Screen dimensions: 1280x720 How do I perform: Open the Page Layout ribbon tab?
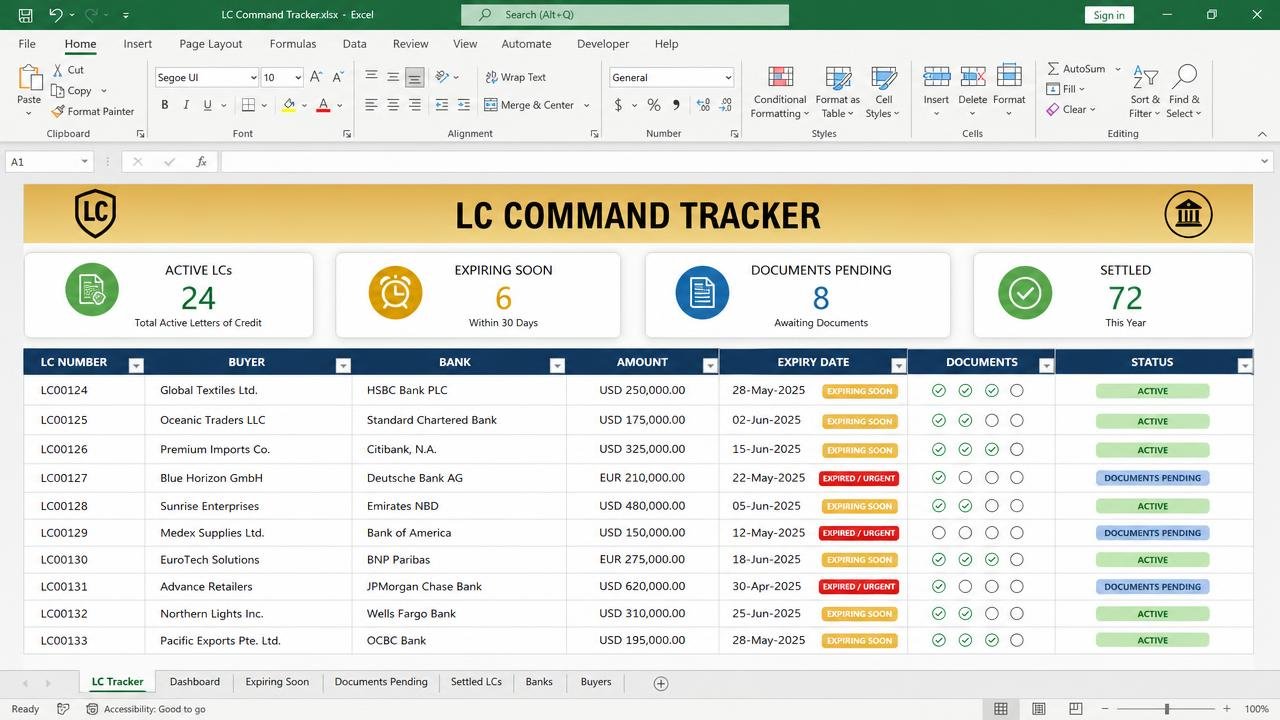[x=211, y=44]
